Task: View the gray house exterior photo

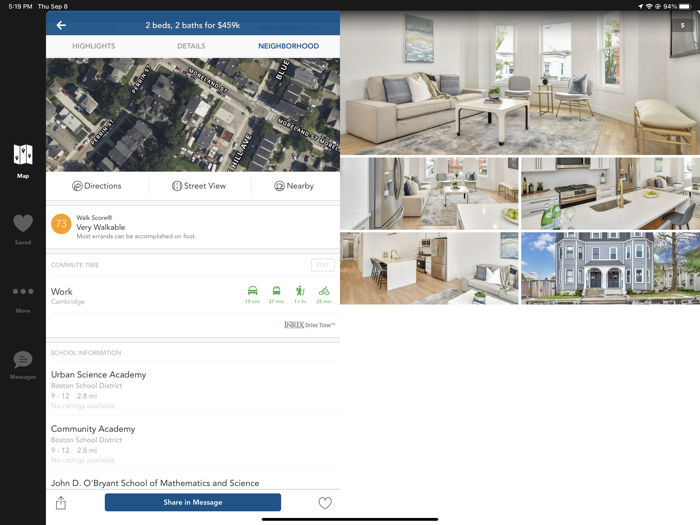Action: pos(610,268)
